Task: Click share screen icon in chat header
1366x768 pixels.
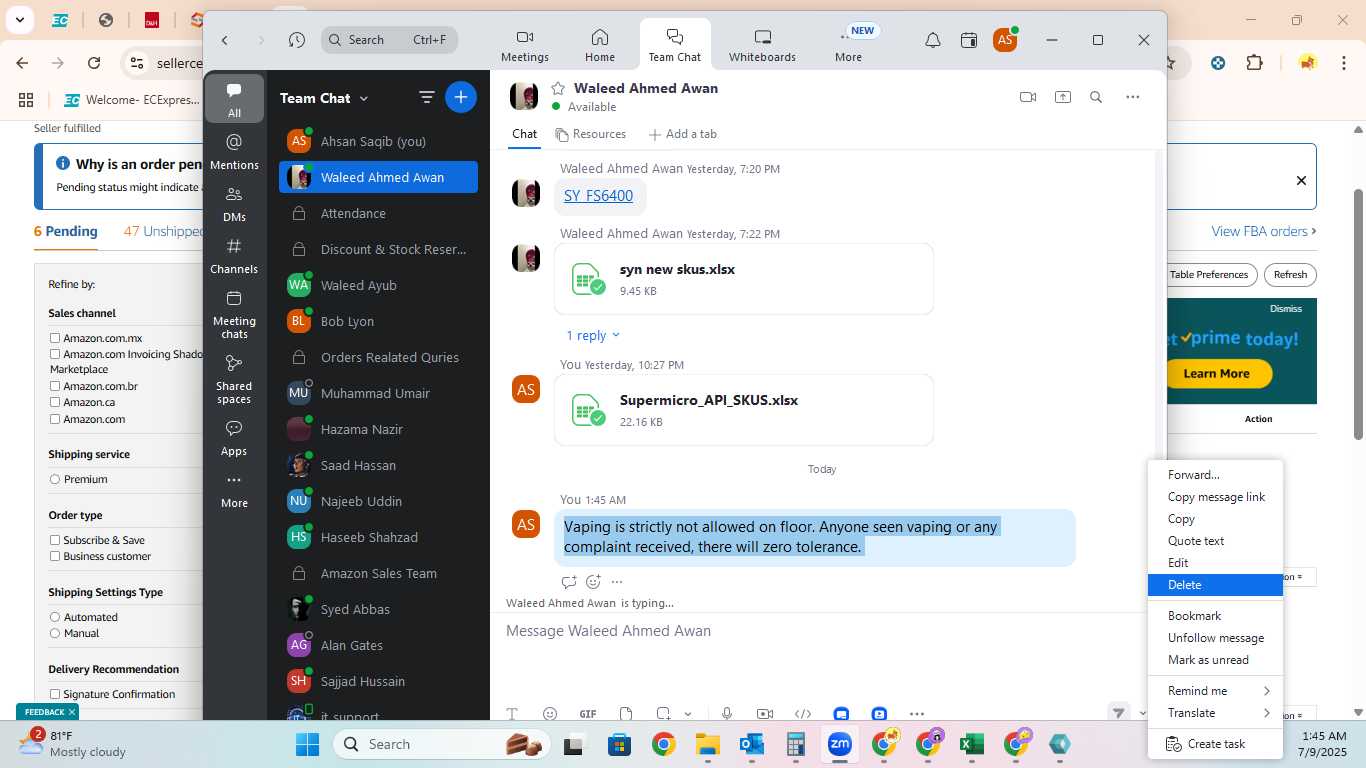Action: [1063, 97]
